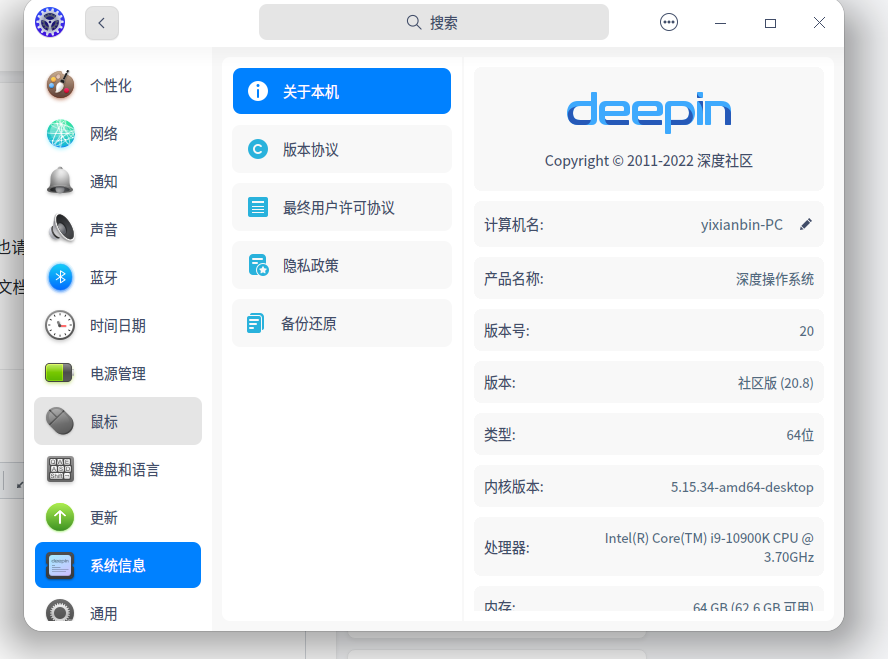Open Network (网络) globe icon

[60, 134]
